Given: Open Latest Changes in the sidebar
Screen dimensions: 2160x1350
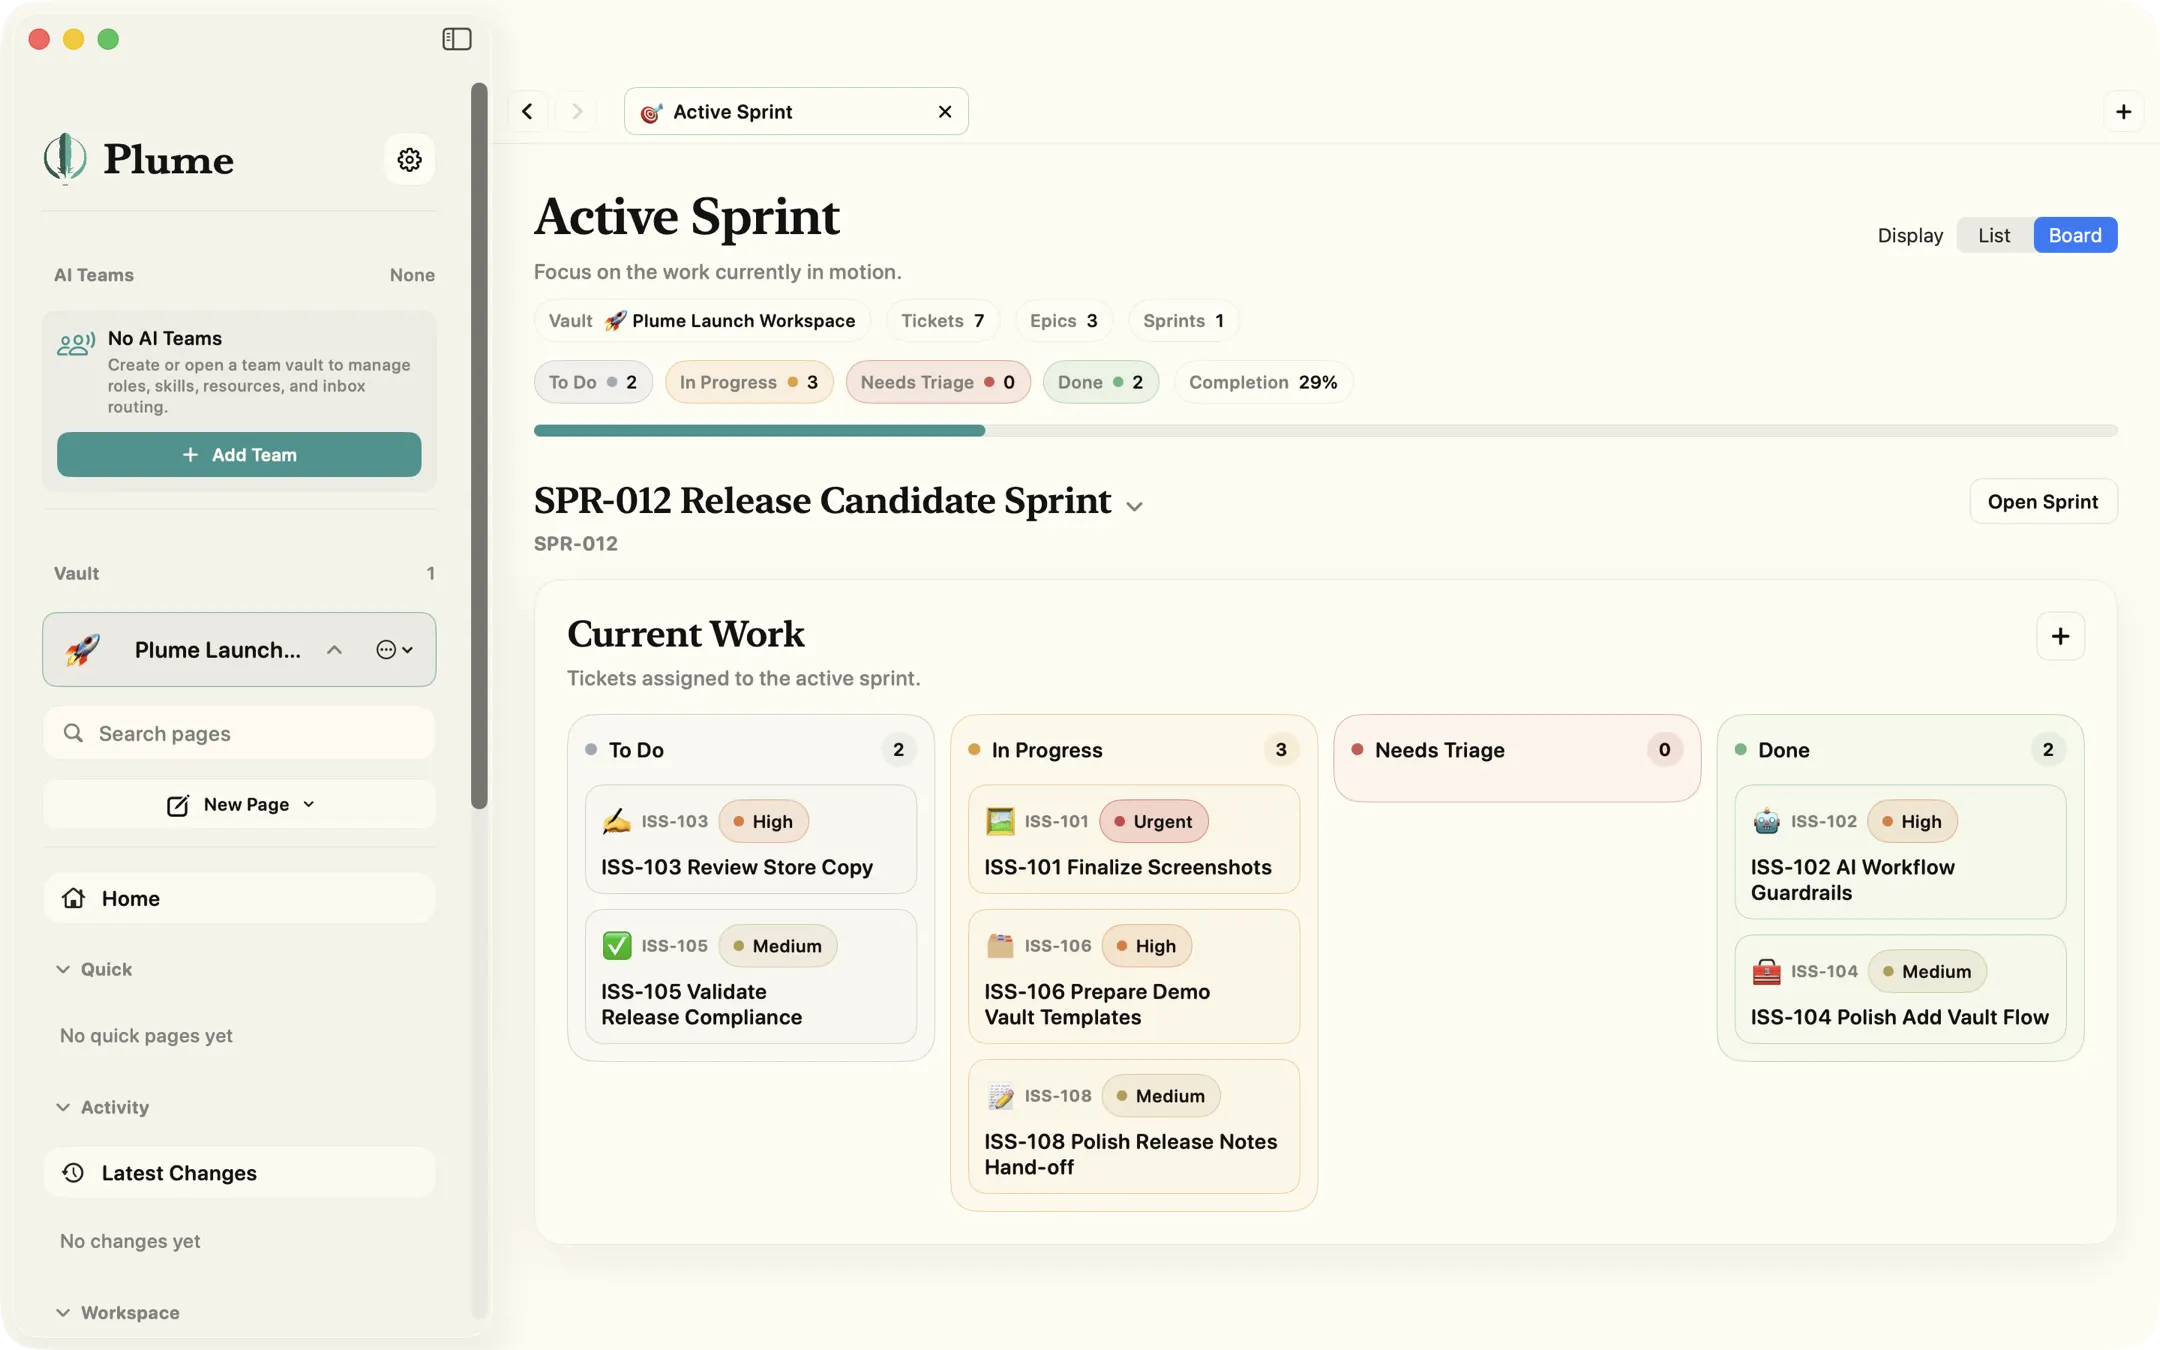Looking at the screenshot, I should tap(239, 1173).
